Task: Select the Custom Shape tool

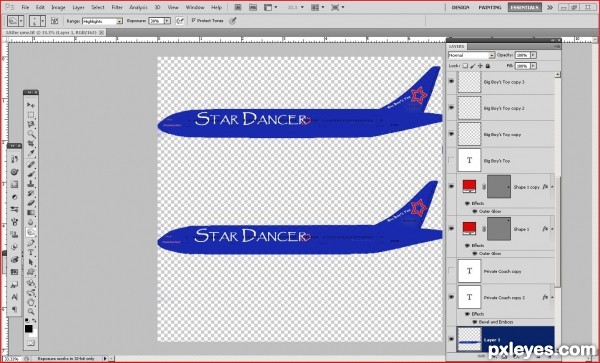Action: [31, 272]
